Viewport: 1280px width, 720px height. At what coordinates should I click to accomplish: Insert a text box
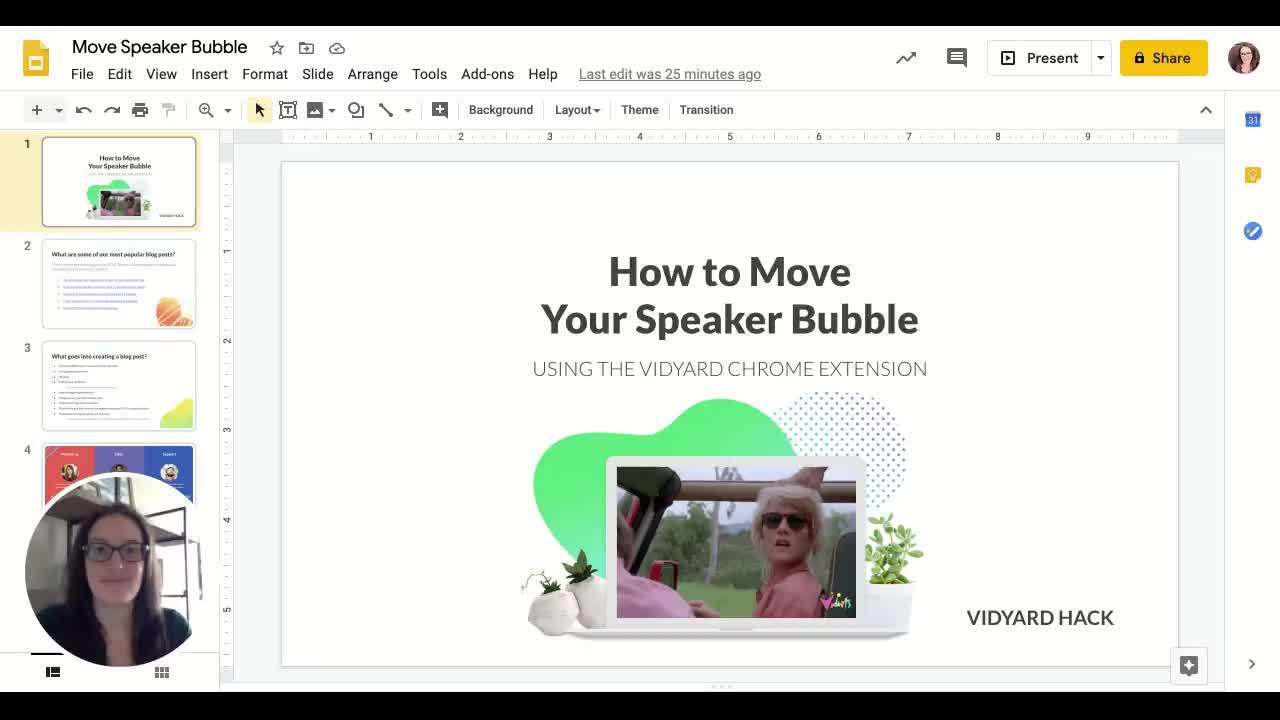288,110
